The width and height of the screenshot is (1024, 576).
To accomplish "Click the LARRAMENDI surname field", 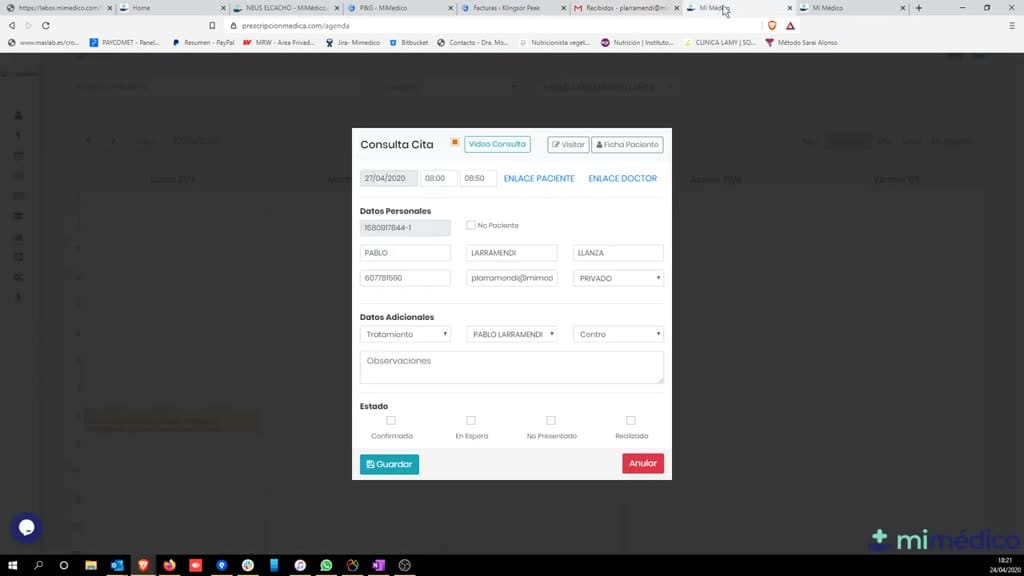I will coord(511,253).
